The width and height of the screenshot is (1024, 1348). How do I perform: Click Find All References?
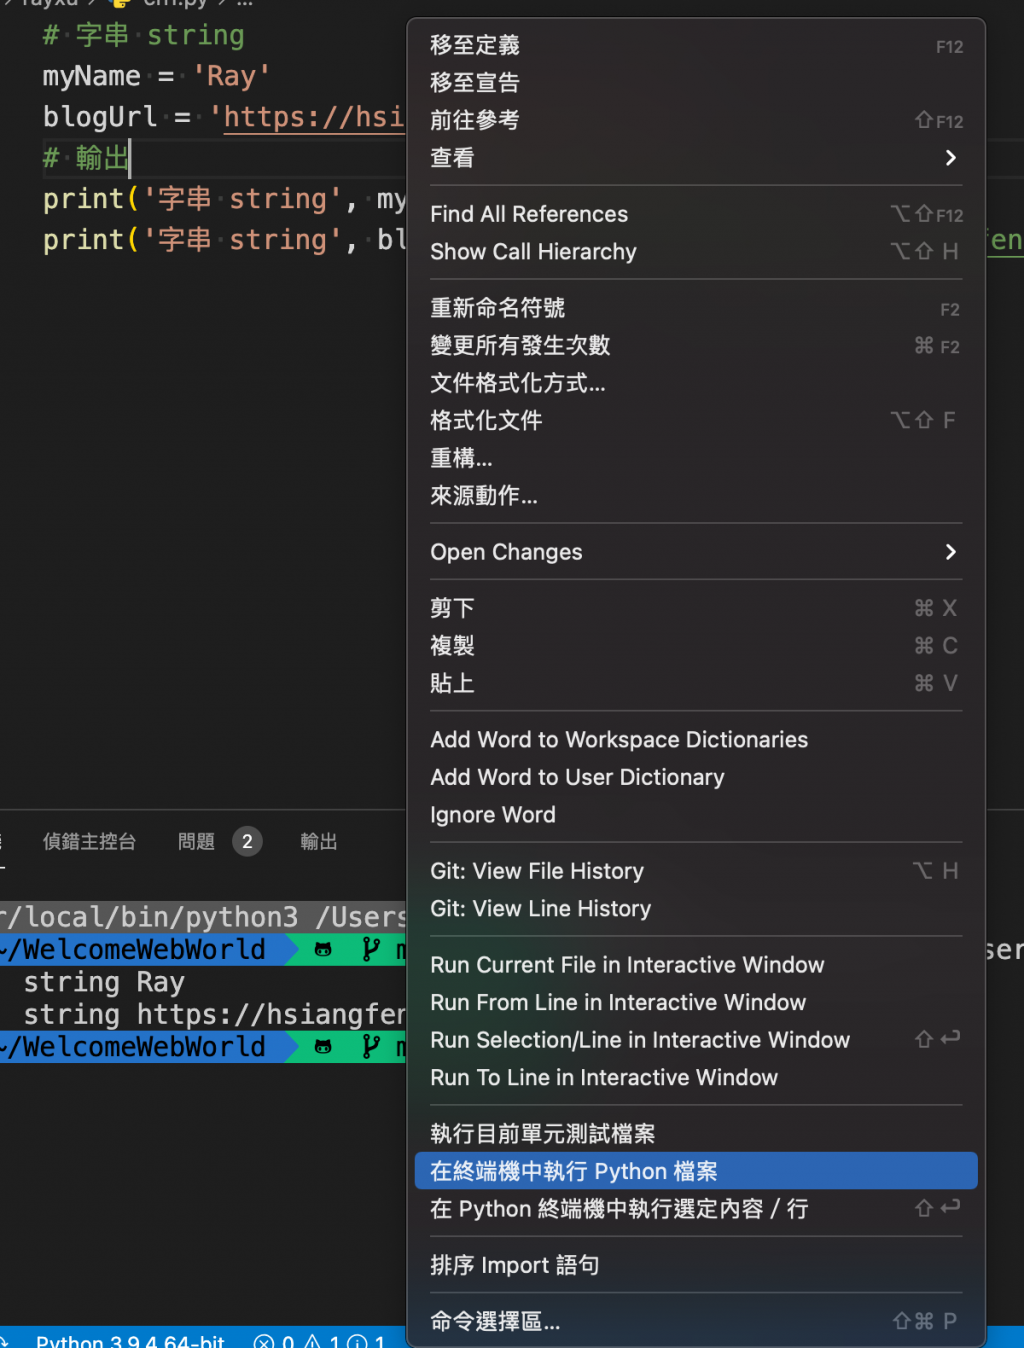(696, 214)
